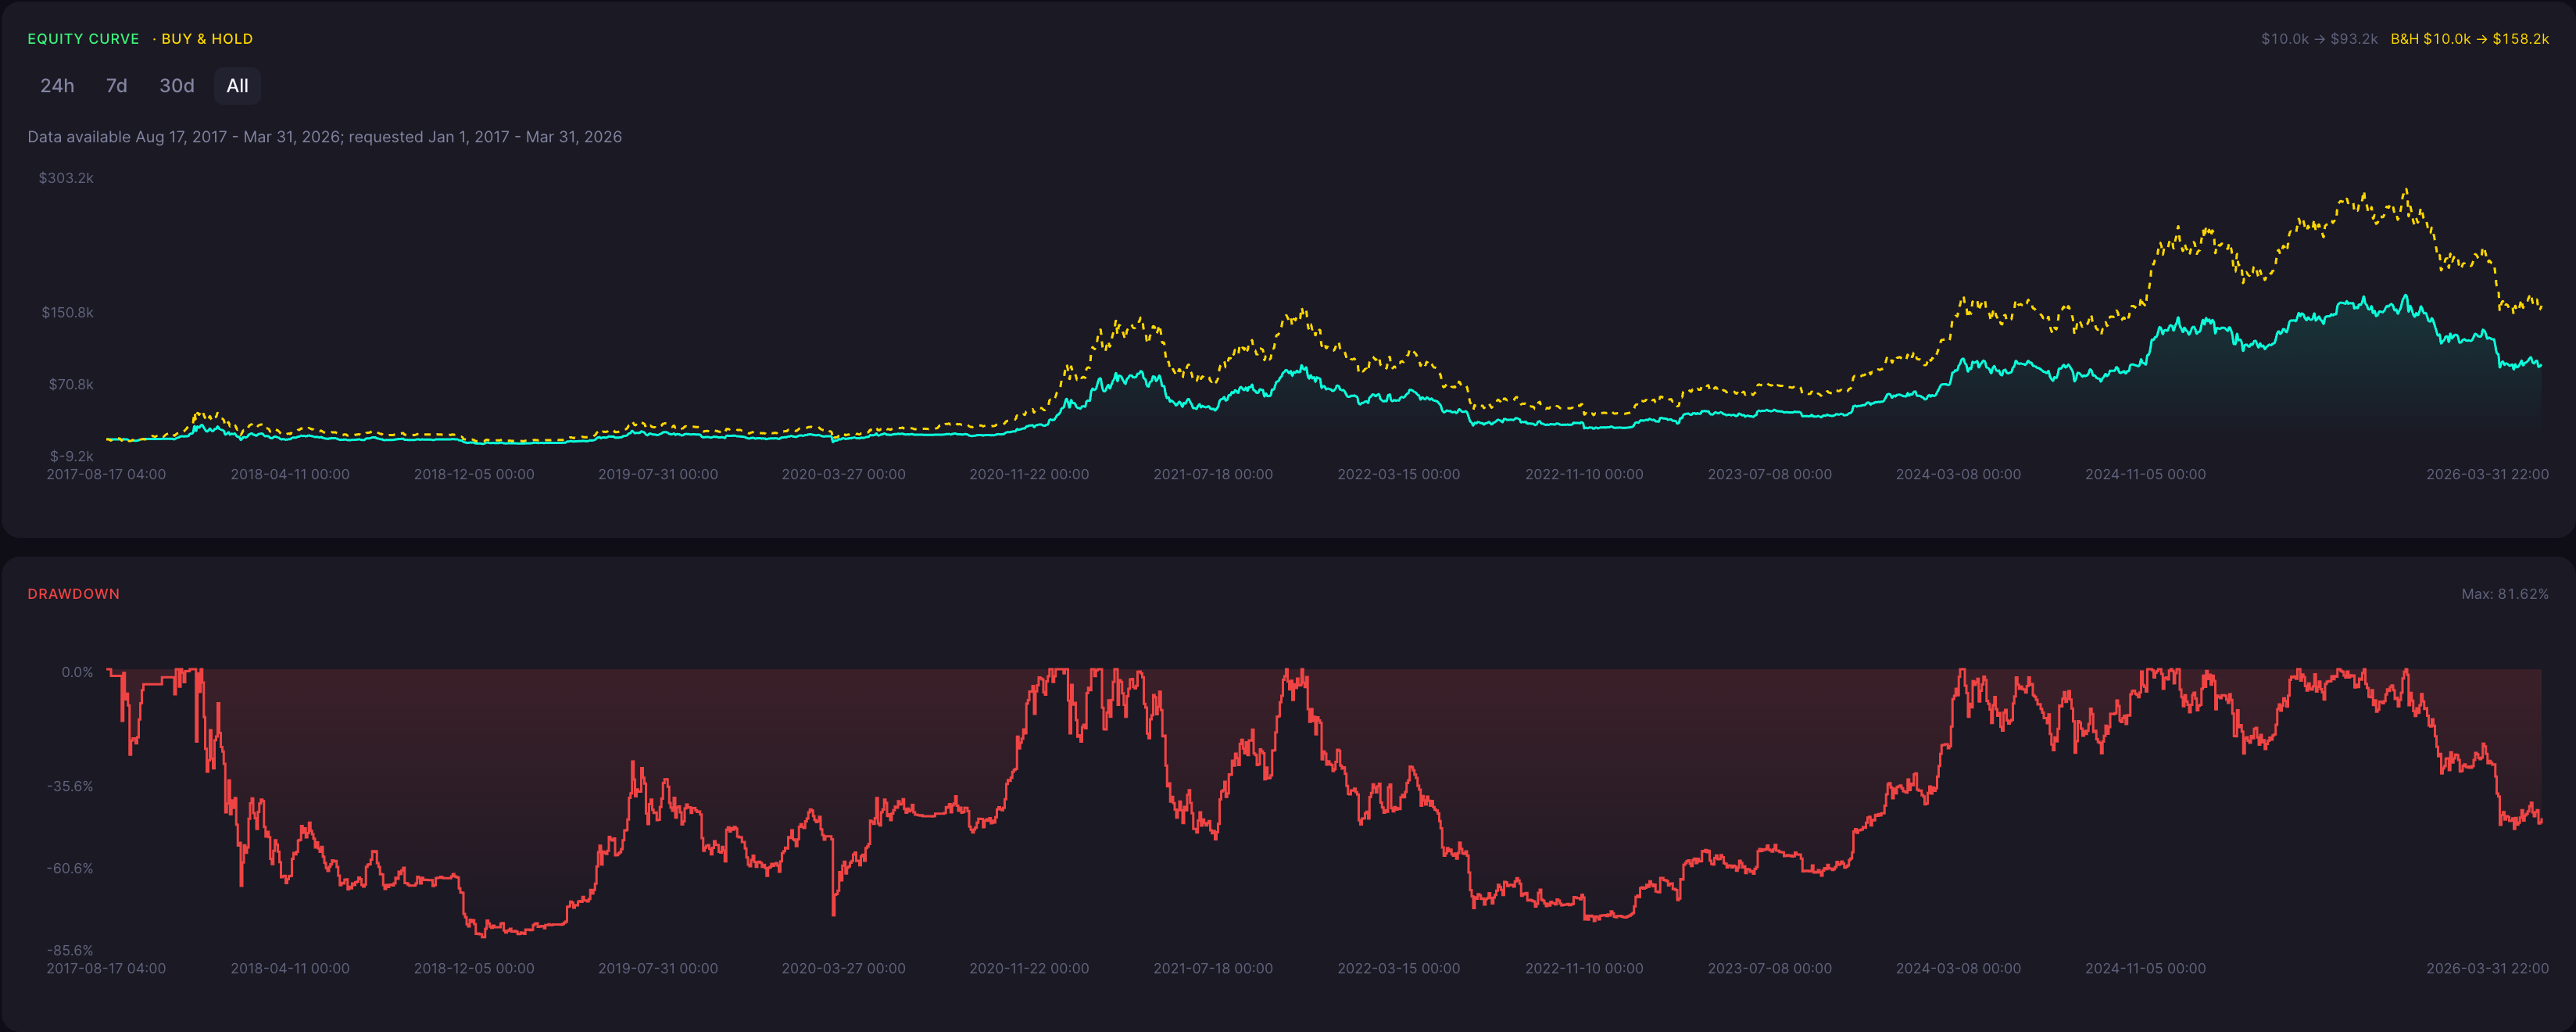Select the 7d time range tab
Image resolution: width=2576 pixels, height=1032 pixels.
pyautogui.click(x=116, y=86)
